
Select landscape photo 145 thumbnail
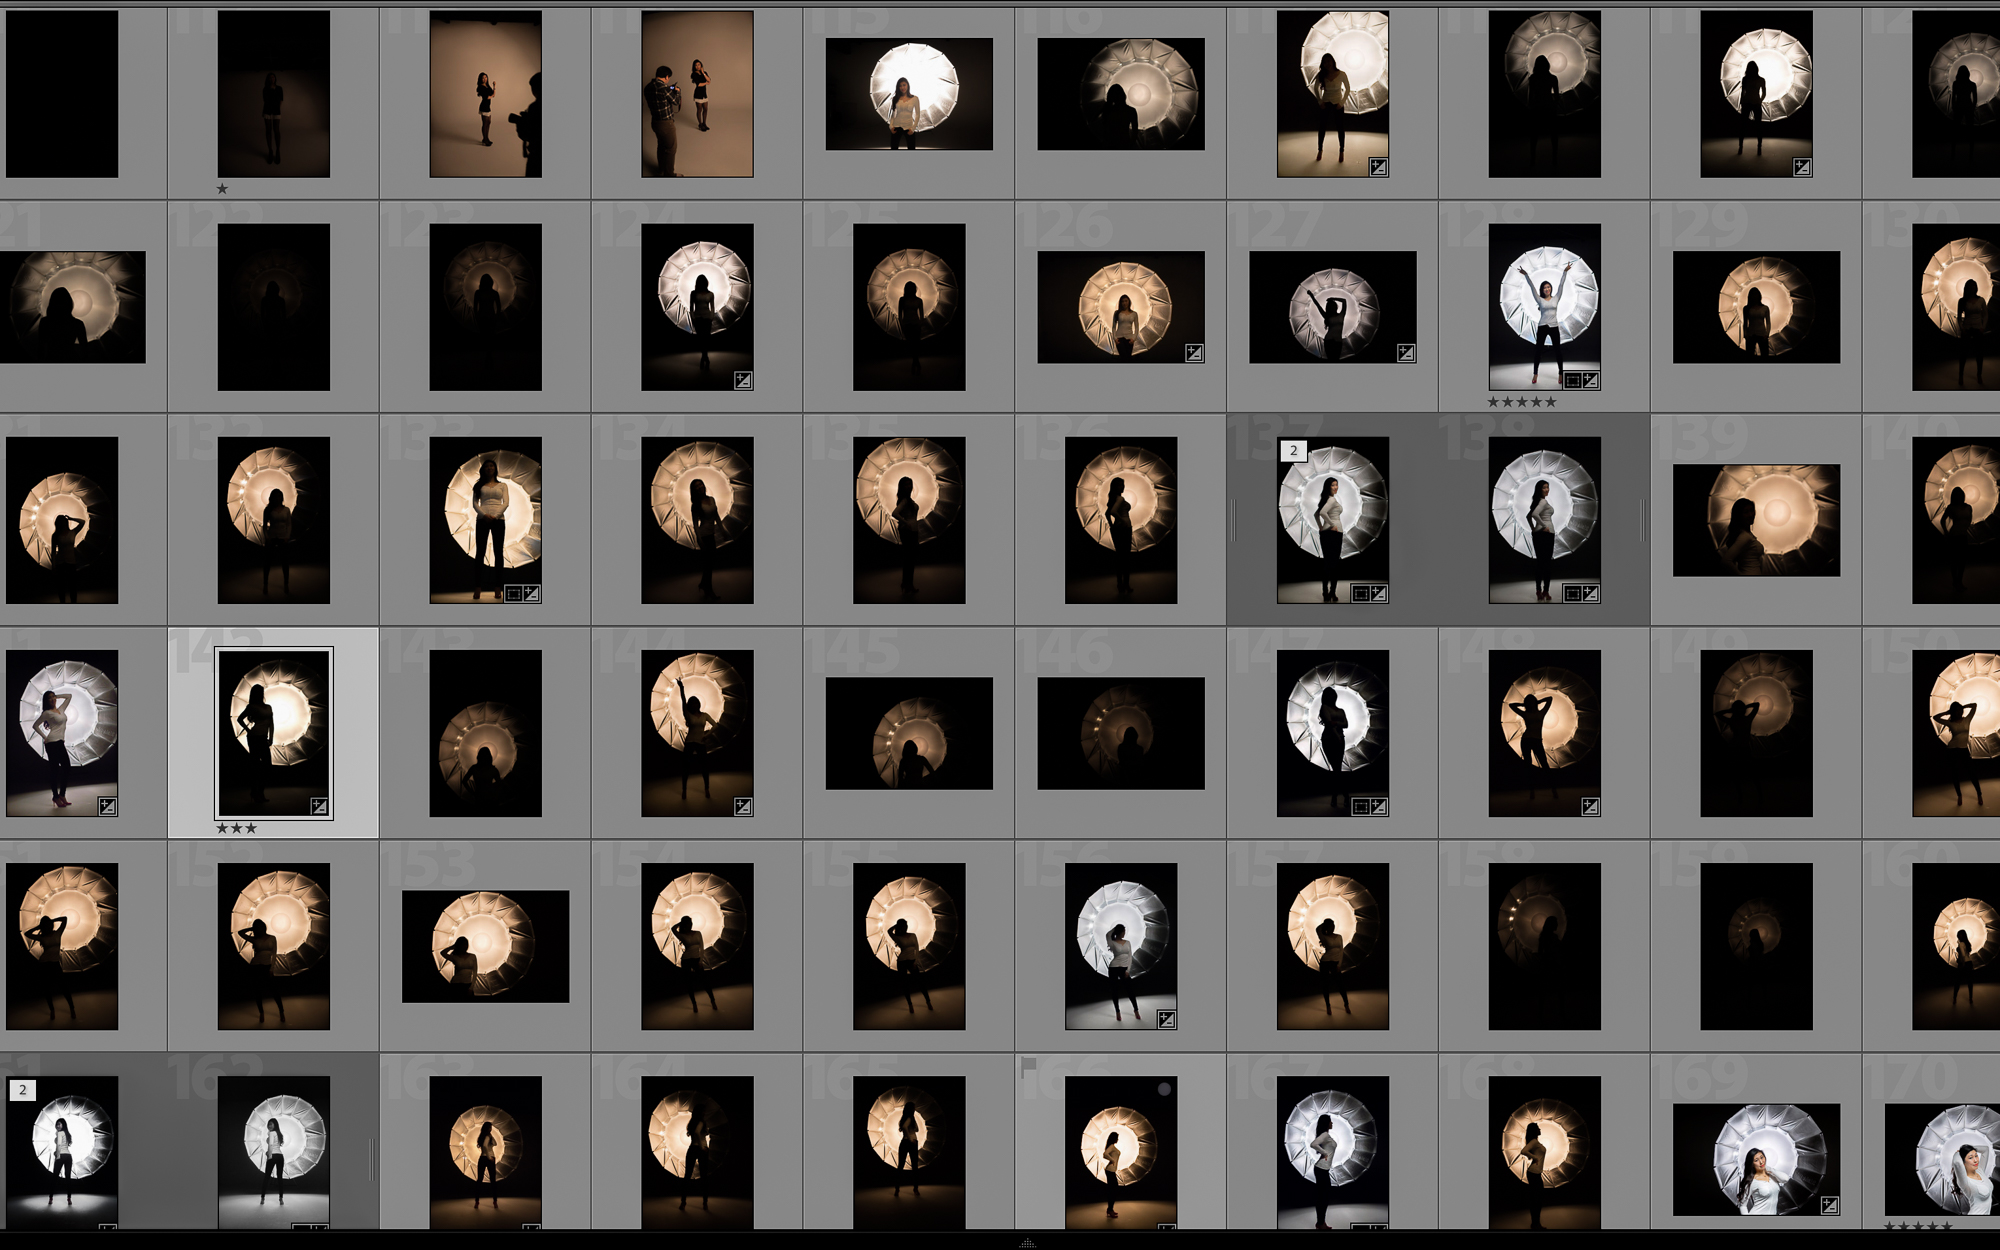pos(909,733)
